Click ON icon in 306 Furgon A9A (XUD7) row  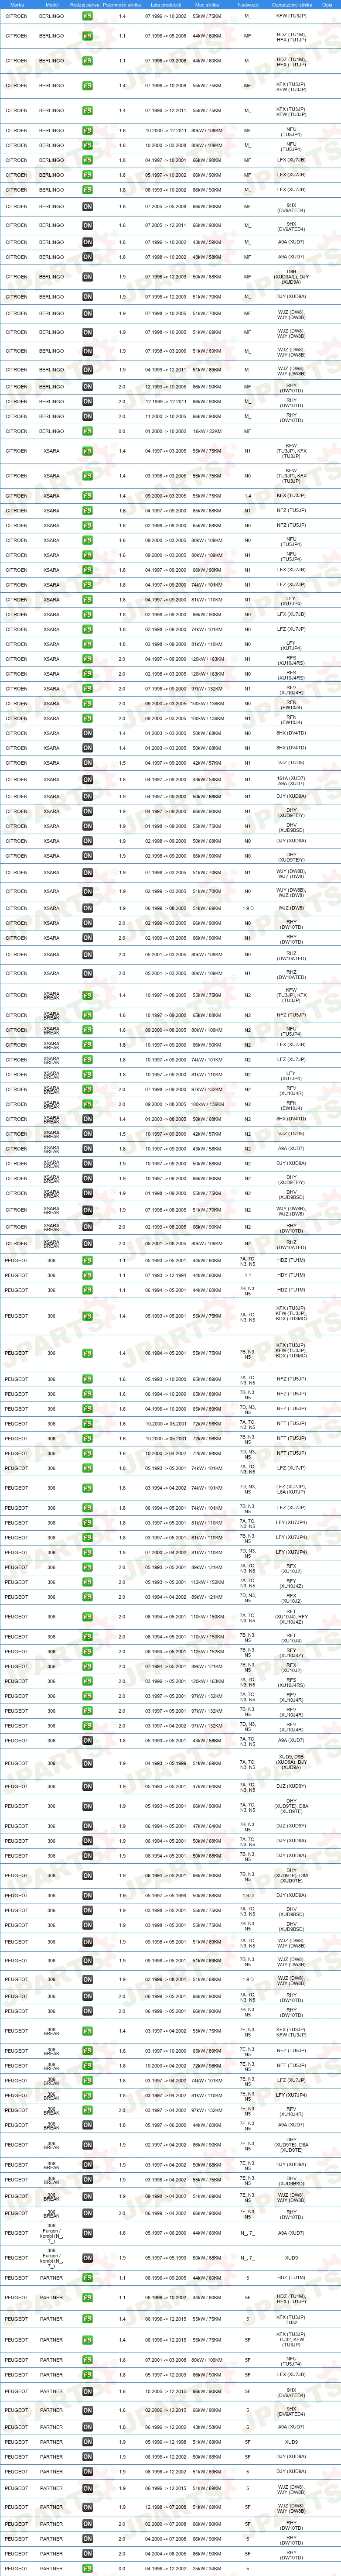pos(87,2233)
